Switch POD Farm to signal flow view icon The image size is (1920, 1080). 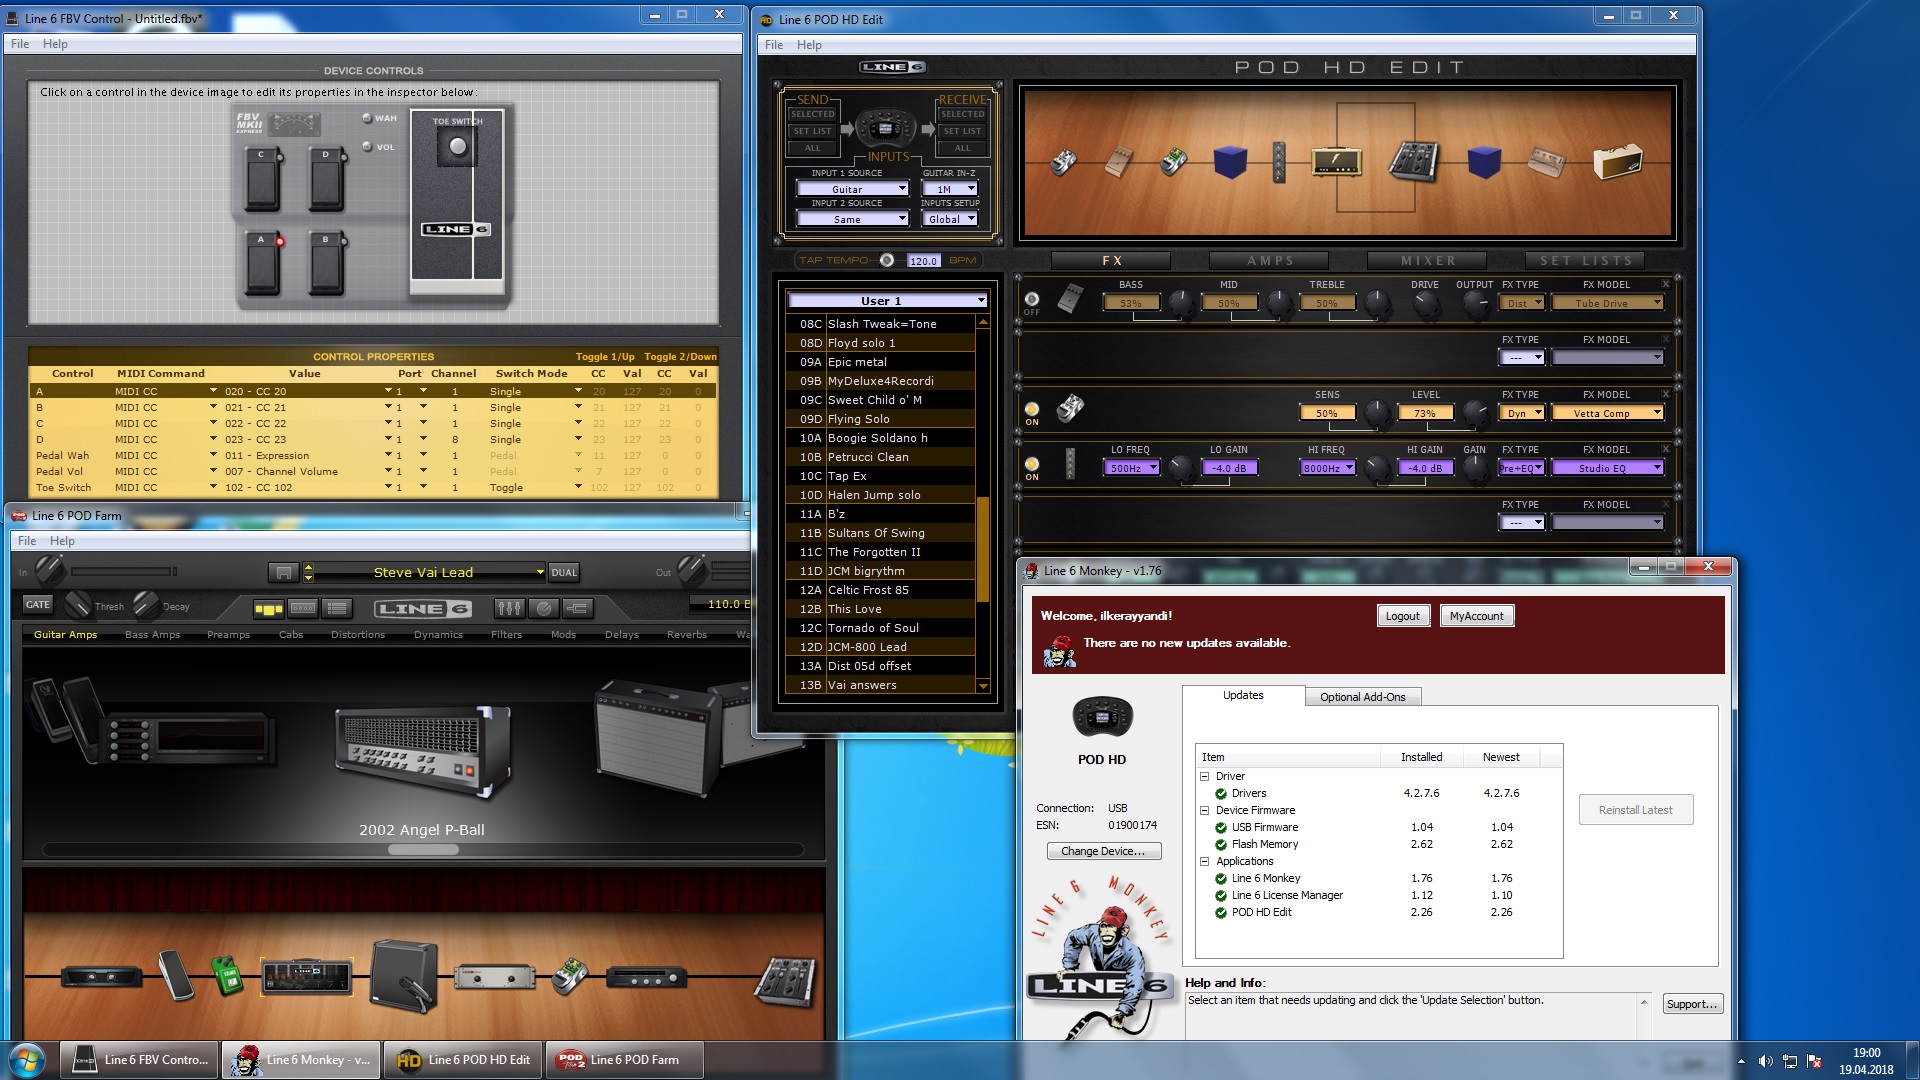pos(268,608)
